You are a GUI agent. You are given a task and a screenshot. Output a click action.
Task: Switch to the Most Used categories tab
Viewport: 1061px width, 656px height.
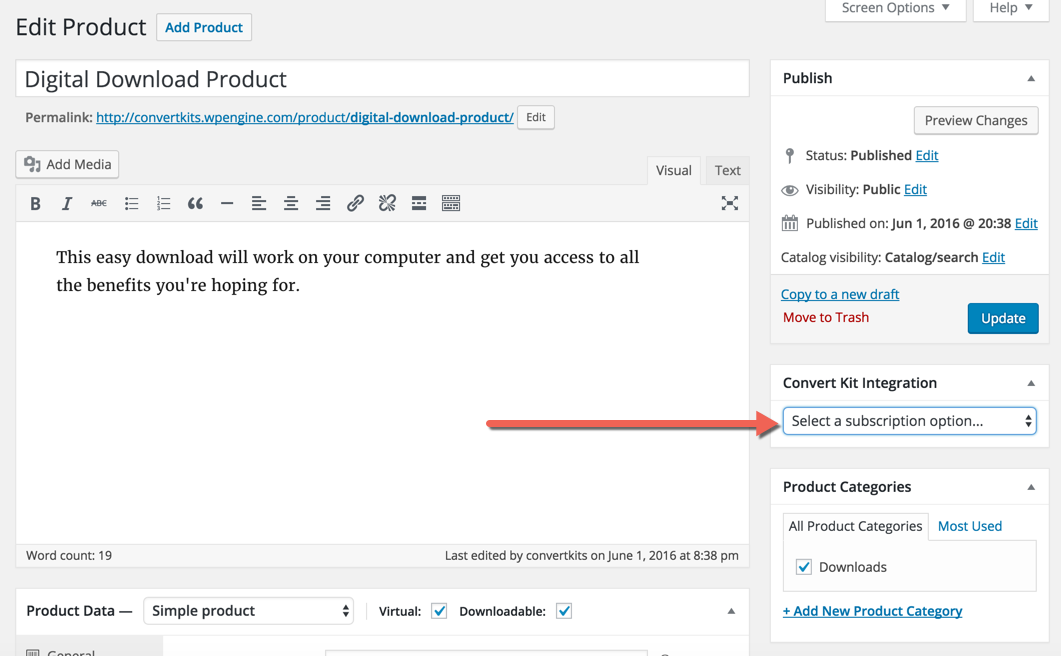click(969, 526)
